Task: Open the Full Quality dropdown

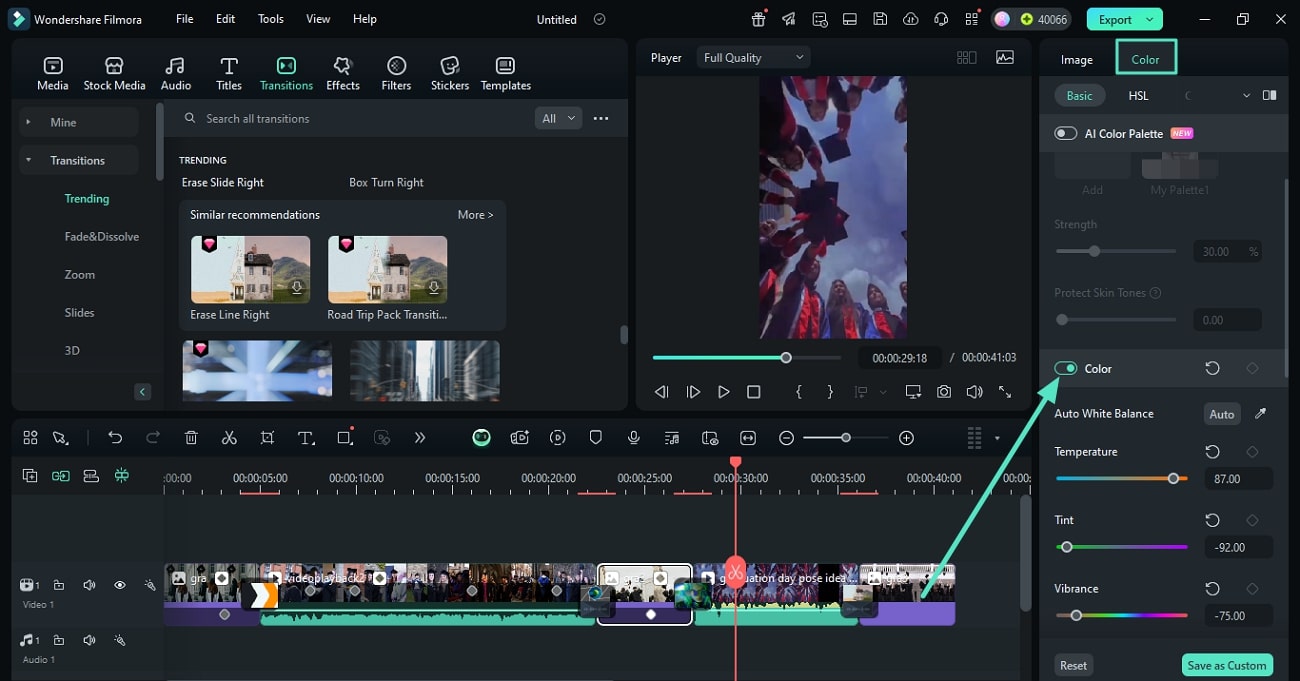Action: coord(753,58)
